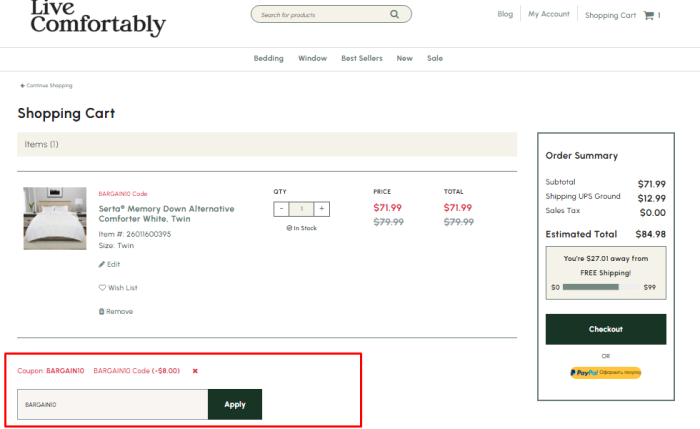Click the Subtotal $71.99 value
700x429 pixels.
(x=651, y=184)
